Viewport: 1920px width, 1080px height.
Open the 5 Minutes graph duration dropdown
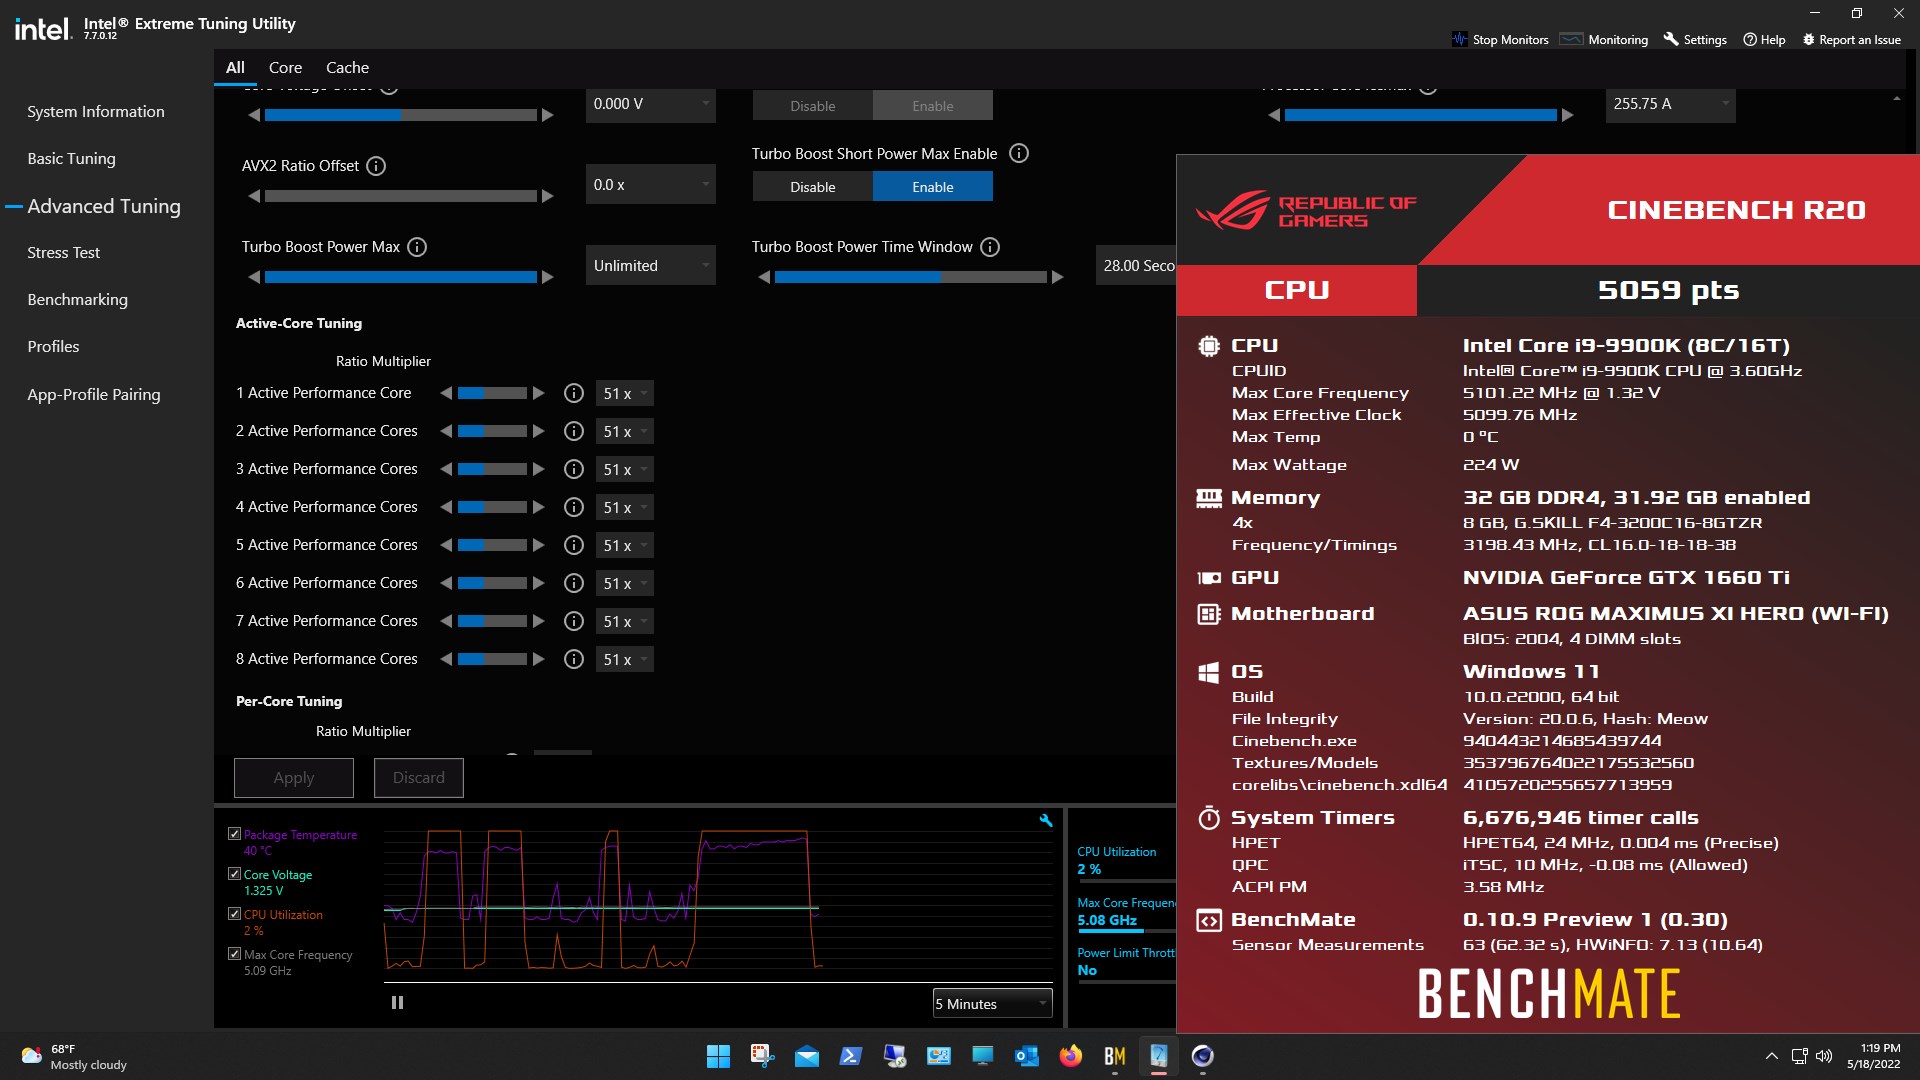(x=993, y=1004)
